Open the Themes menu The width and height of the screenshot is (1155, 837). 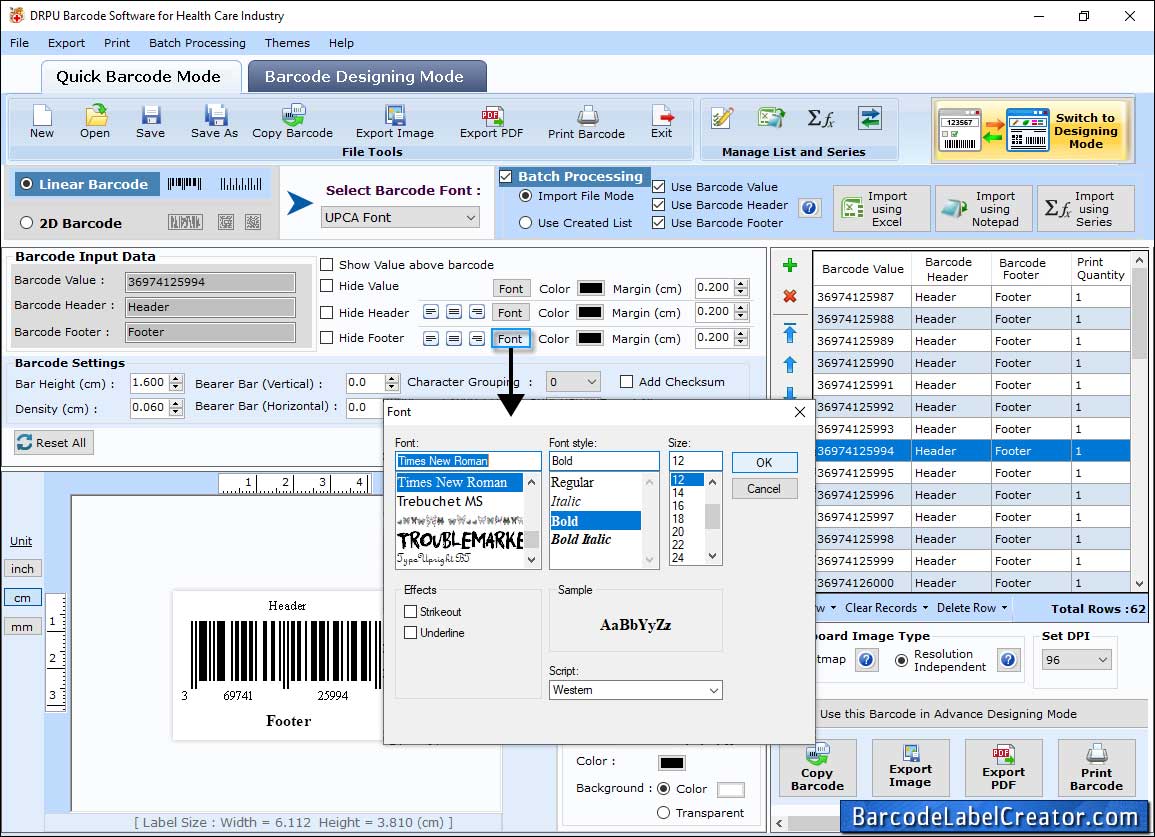click(x=287, y=43)
